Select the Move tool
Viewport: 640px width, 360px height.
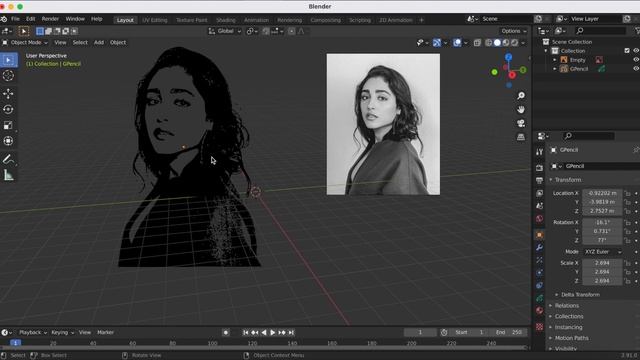[x=8, y=93]
